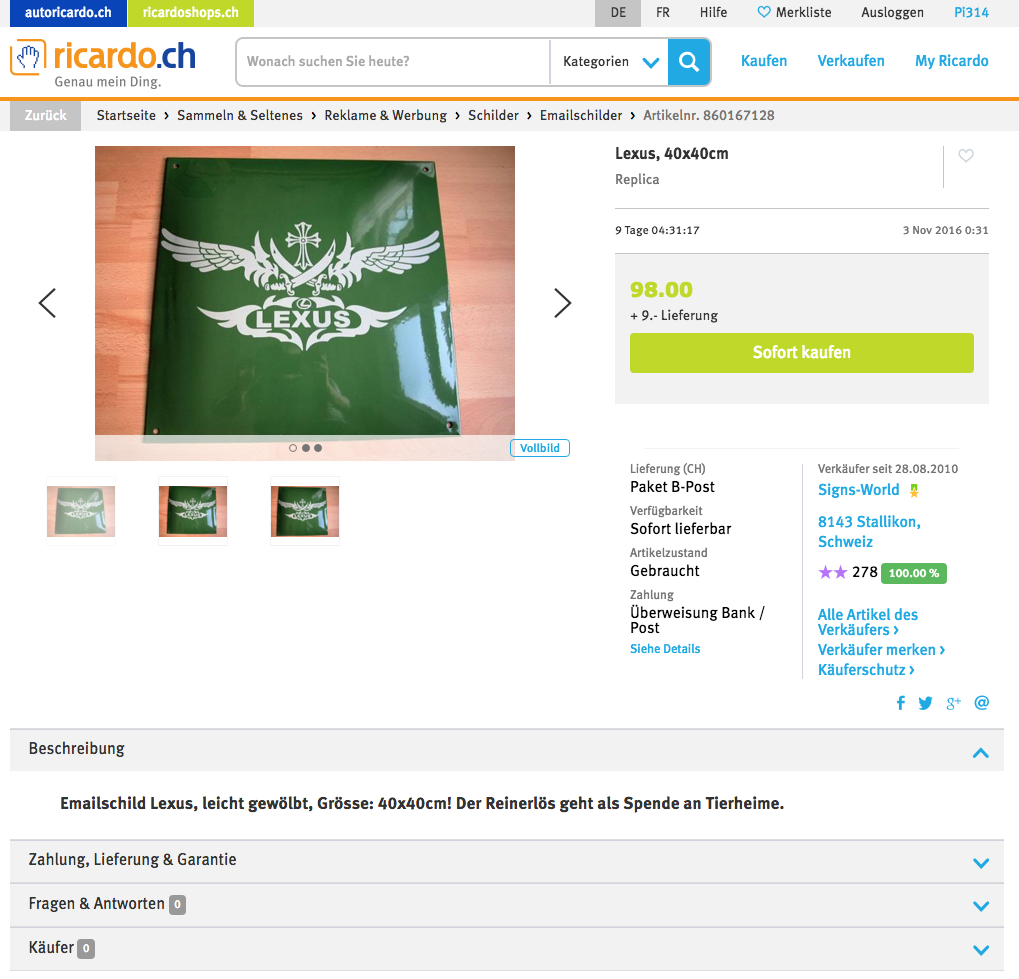
Task: Click the blue search magnifier button
Action: tap(688, 62)
